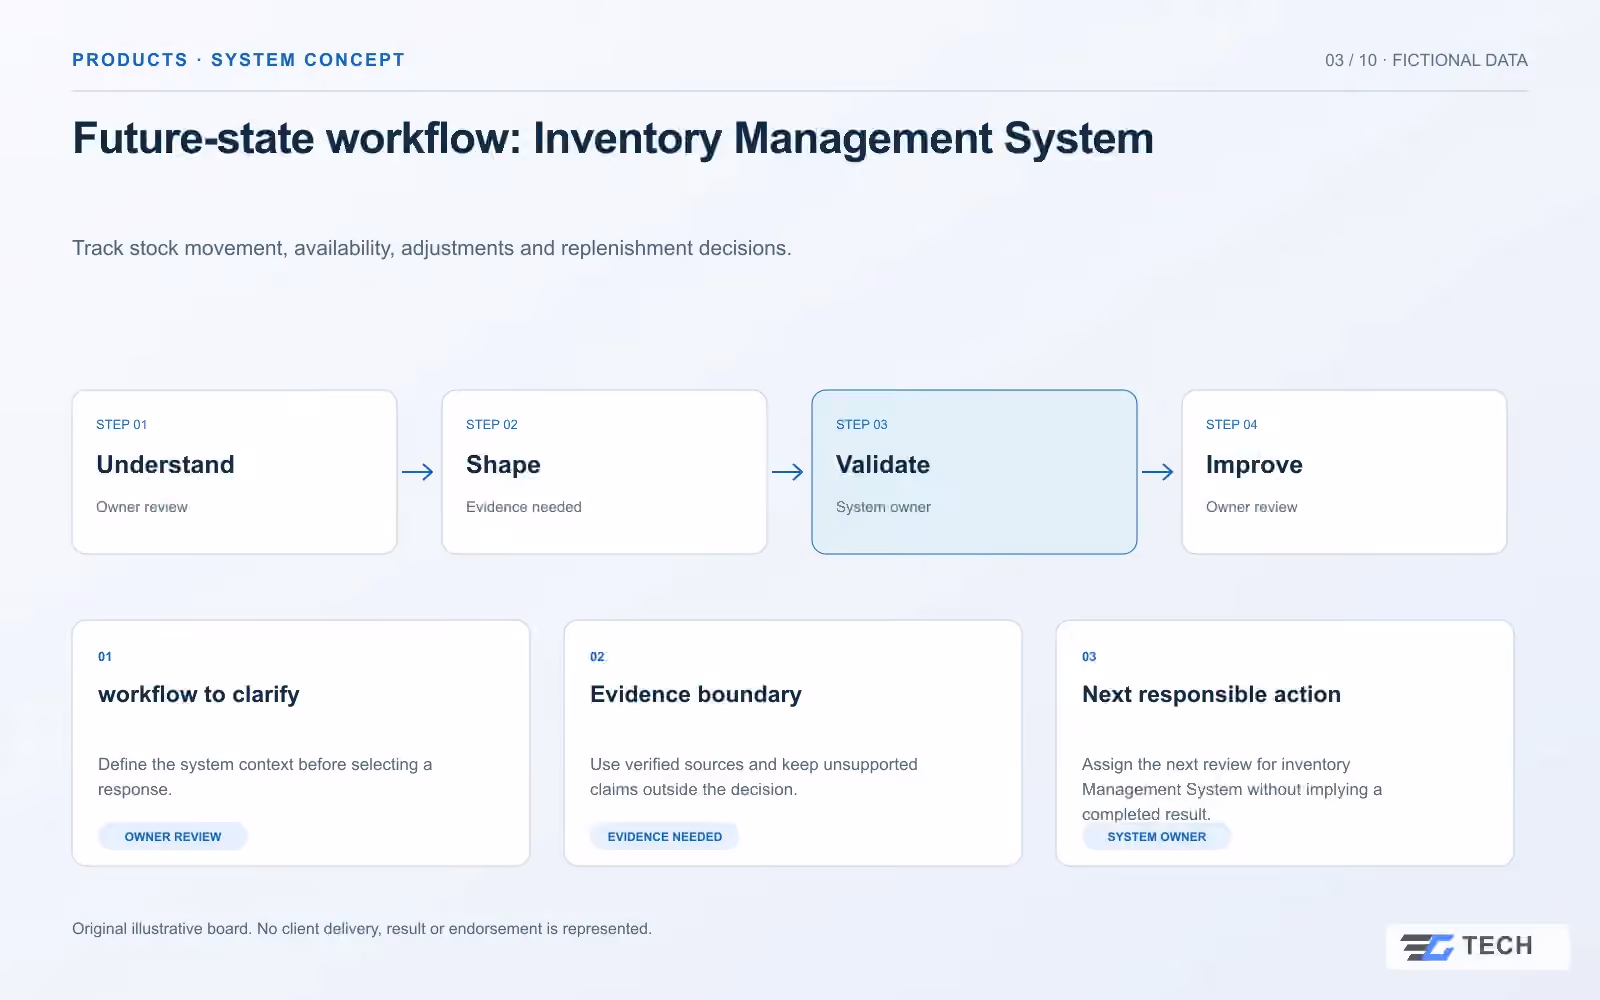This screenshot has height=1000, width=1600.
Task: Click the 'Future-state workflow' slide title
Action: (613, 139)
